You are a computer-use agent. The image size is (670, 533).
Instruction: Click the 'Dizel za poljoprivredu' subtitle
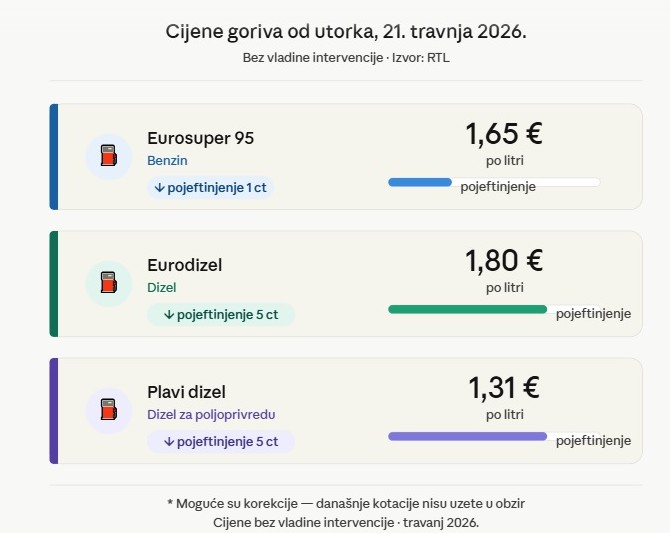[x=211, y=414]
